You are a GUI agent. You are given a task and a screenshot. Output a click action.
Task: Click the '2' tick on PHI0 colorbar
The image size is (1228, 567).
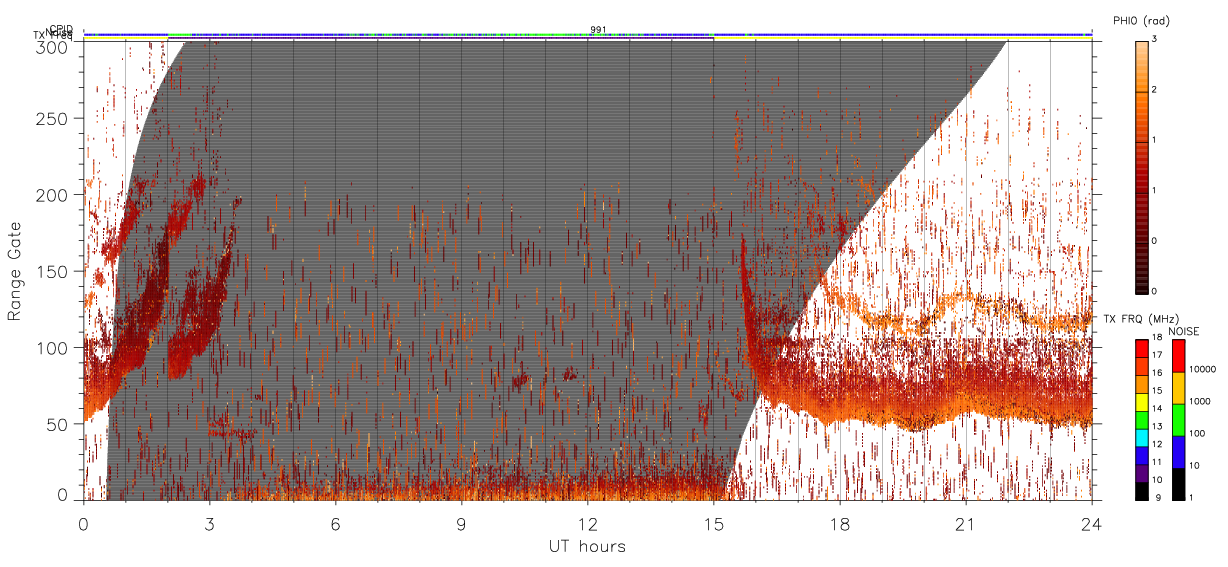pos(1155,91)
